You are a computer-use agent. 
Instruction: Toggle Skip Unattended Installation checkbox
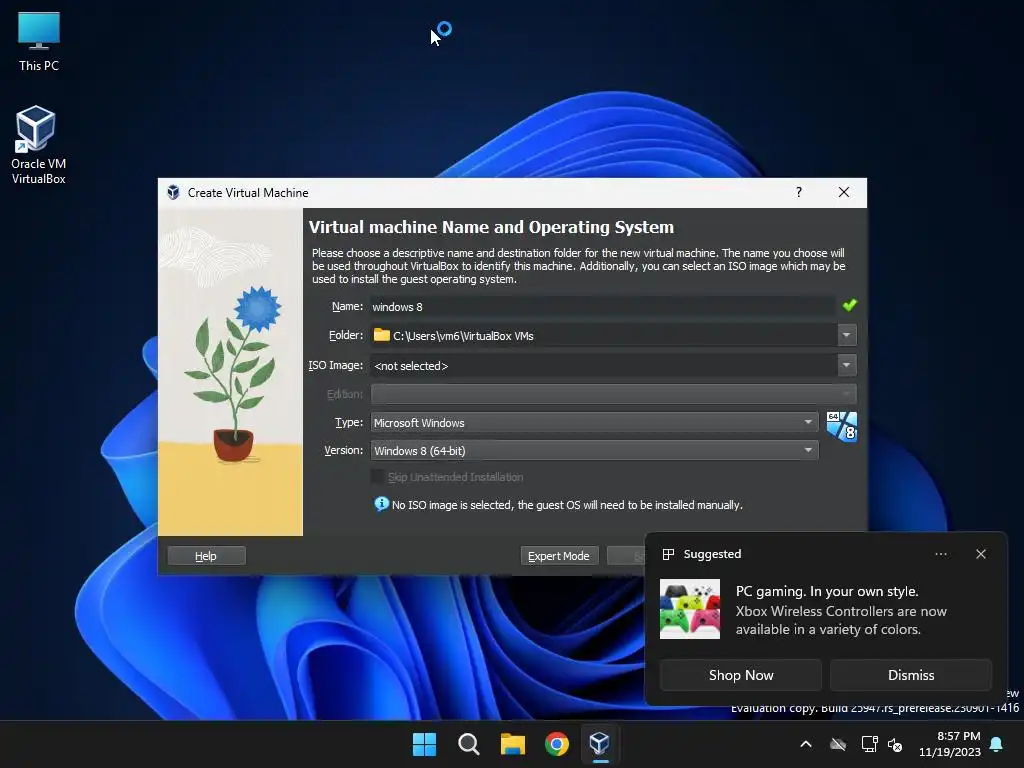pos(377,477)
